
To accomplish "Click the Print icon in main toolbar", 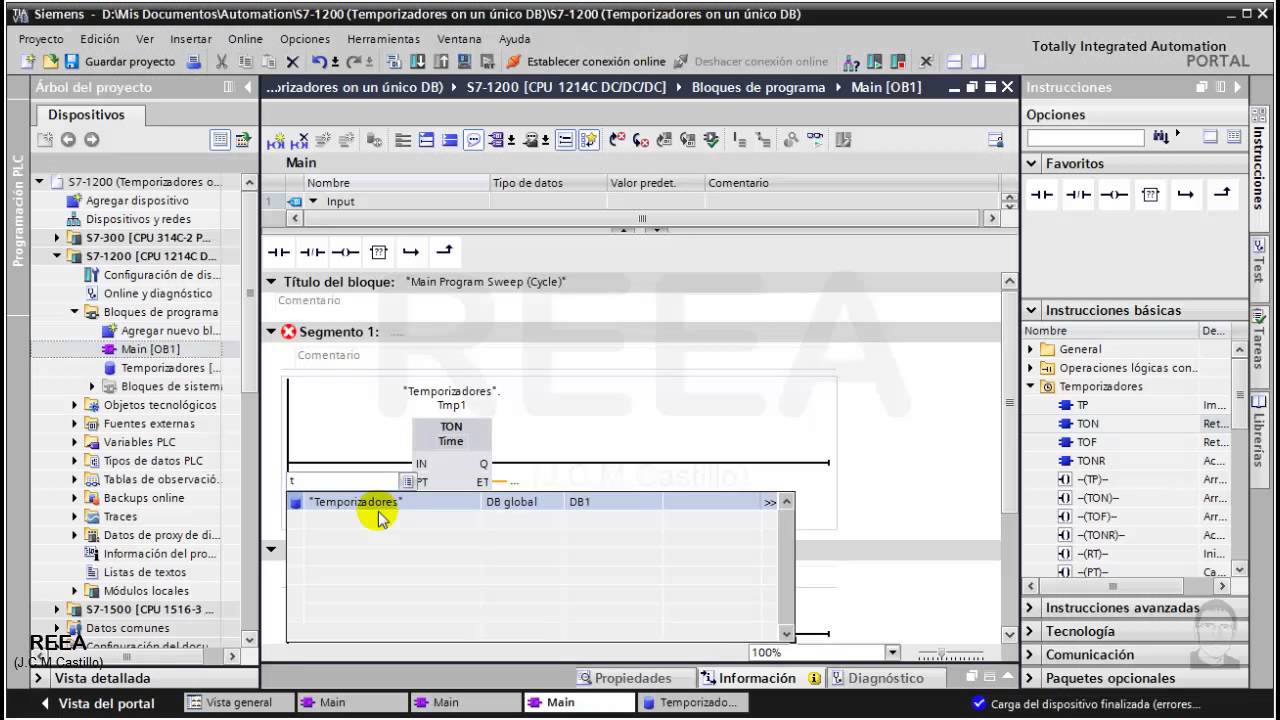I will point(195,62).
